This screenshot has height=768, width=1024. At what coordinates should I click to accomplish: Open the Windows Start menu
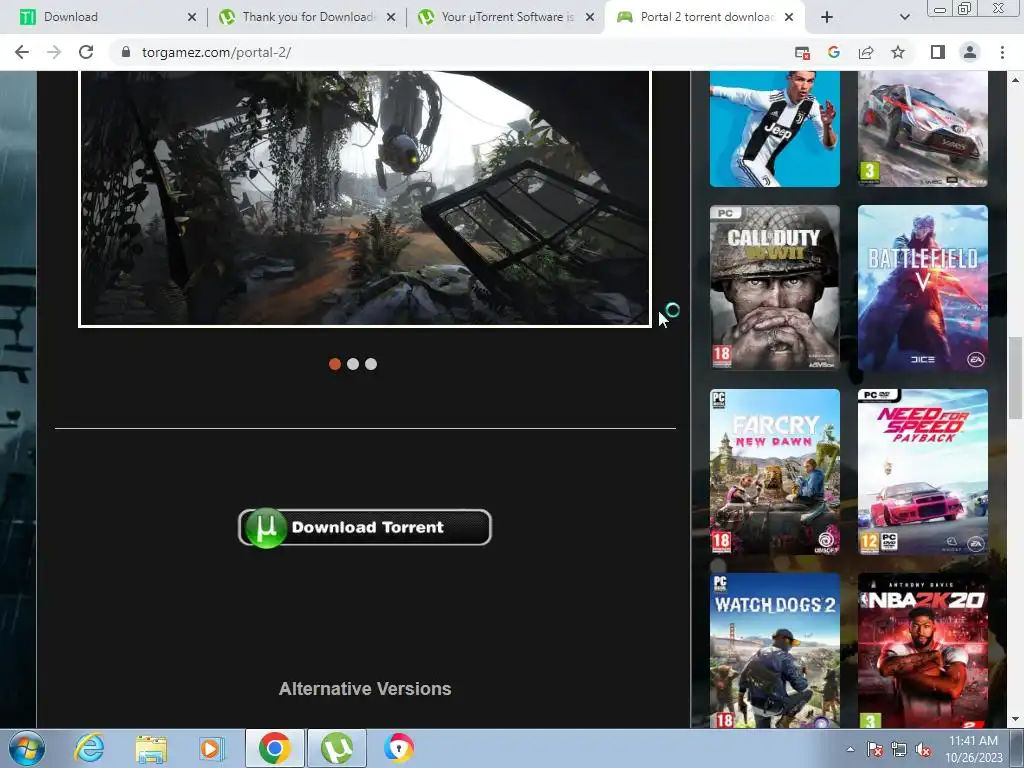26,748
